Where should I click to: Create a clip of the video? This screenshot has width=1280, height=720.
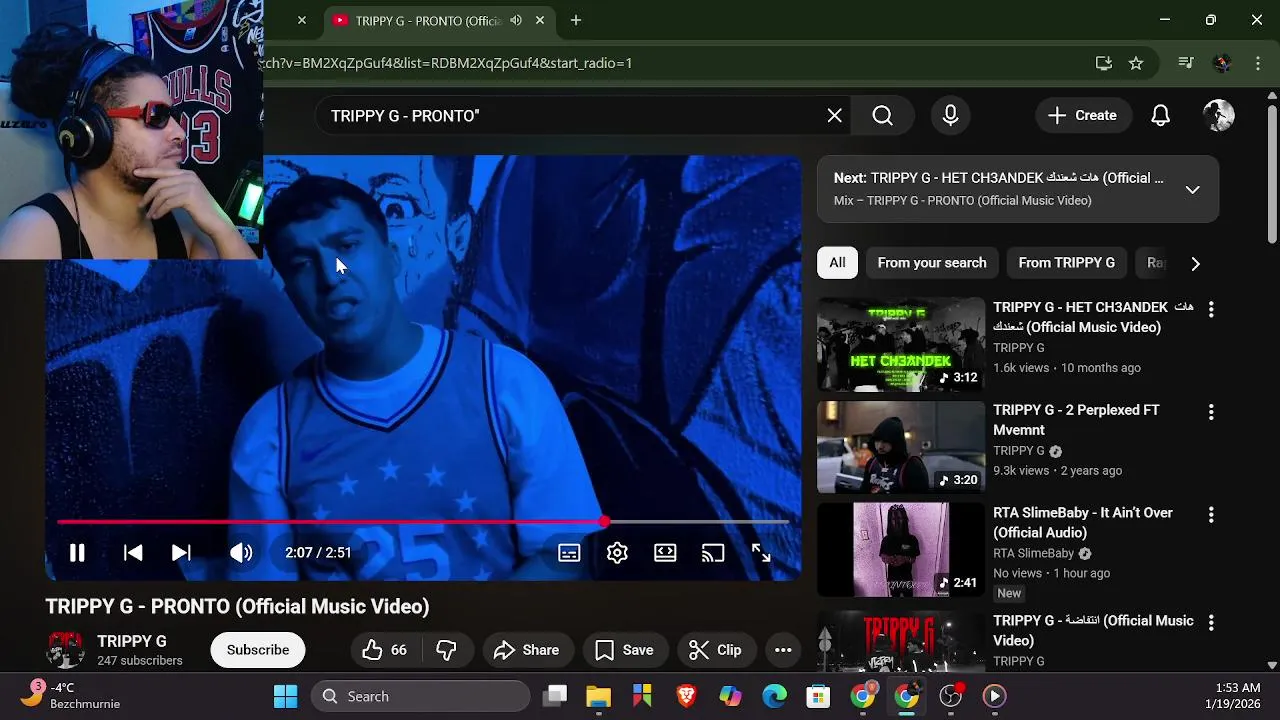pos(716,650)
